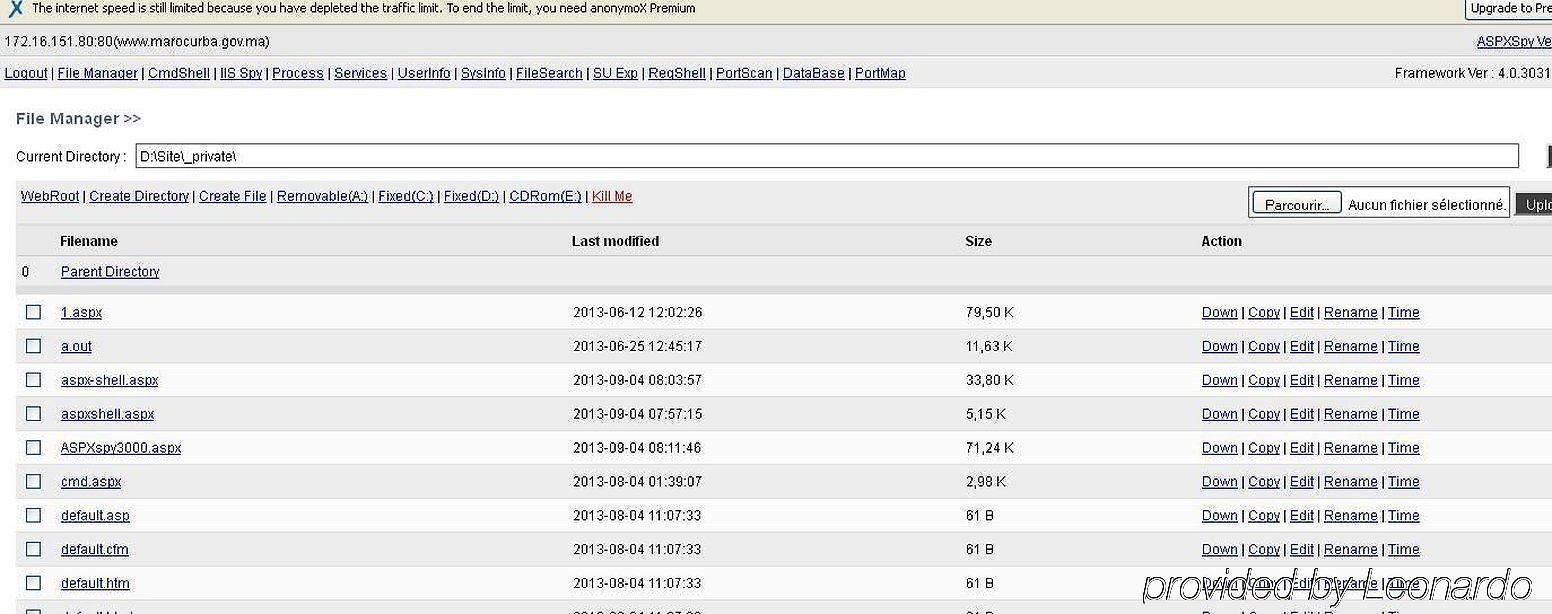This screenshot has height=614, width=1552.
Task: Check the box beside default.asp
Action: tap(33, 515)
